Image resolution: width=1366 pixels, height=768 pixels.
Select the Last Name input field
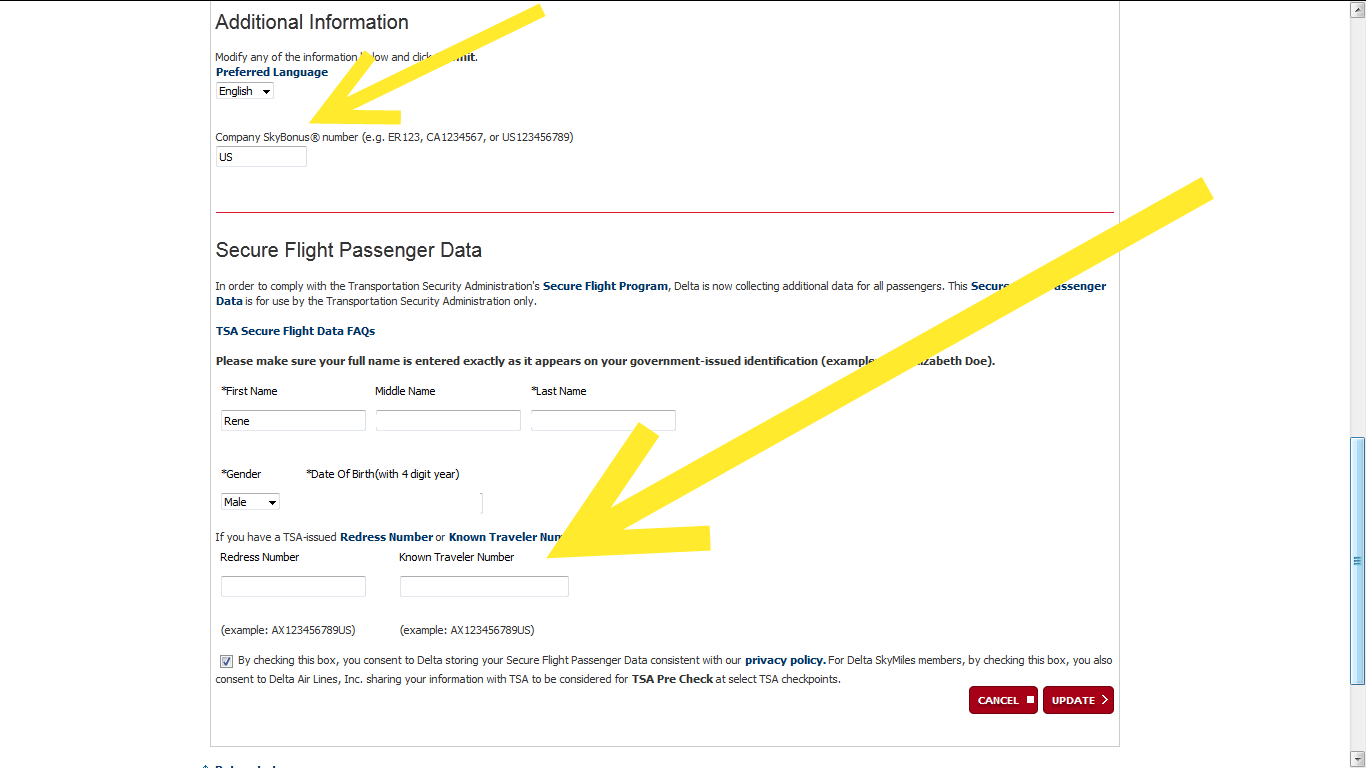[603, 421]
